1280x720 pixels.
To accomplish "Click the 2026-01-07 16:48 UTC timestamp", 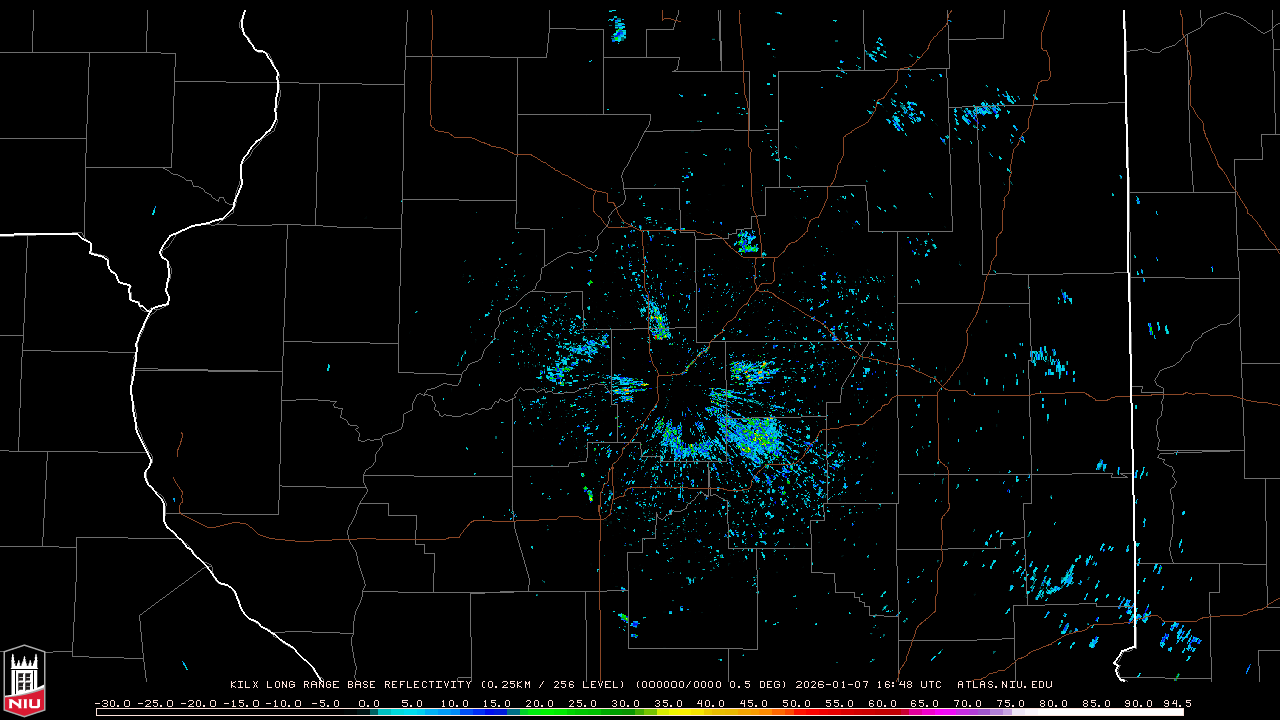I will pos(868,685).
